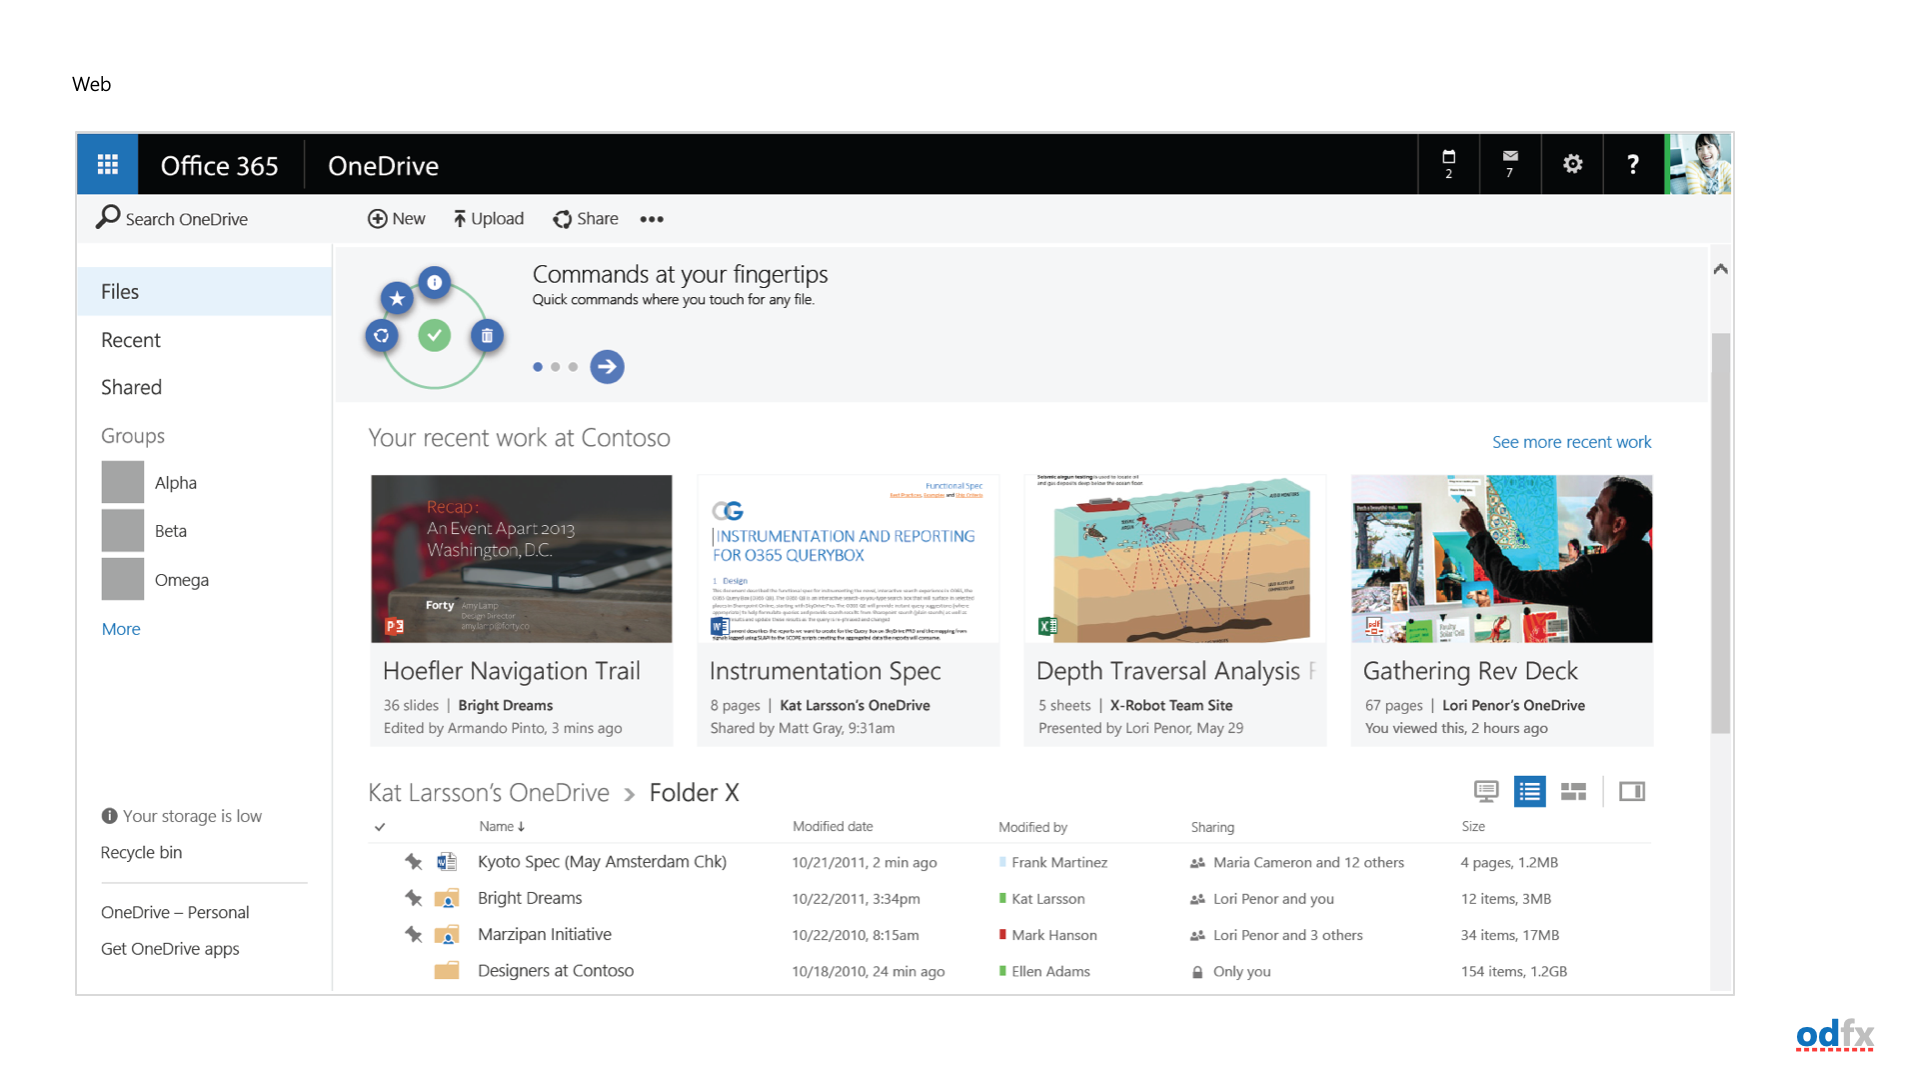Click the trash command icon in banner
The width and height of the screenshot is (1906, 1074).
pyautogui.click(x=487, y=336)
